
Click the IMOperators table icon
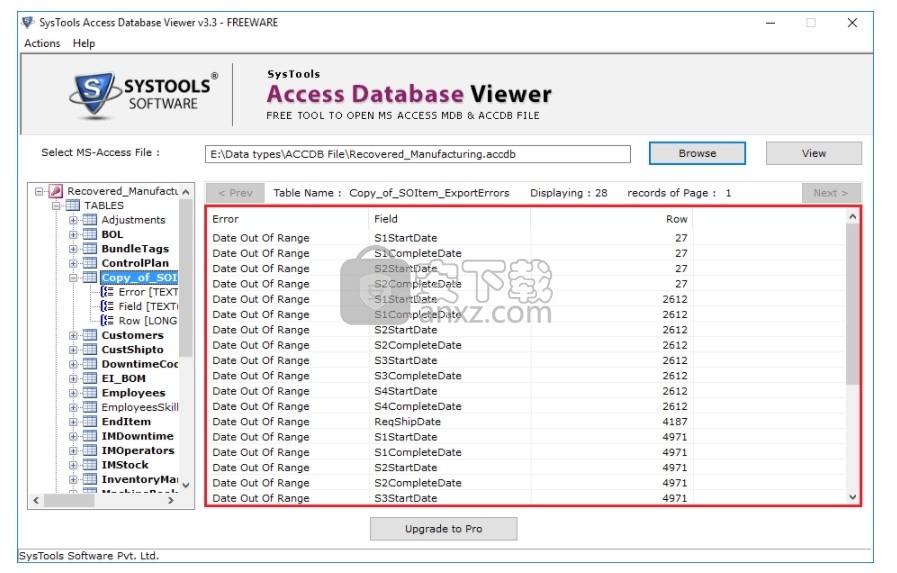tap(90, 451)
